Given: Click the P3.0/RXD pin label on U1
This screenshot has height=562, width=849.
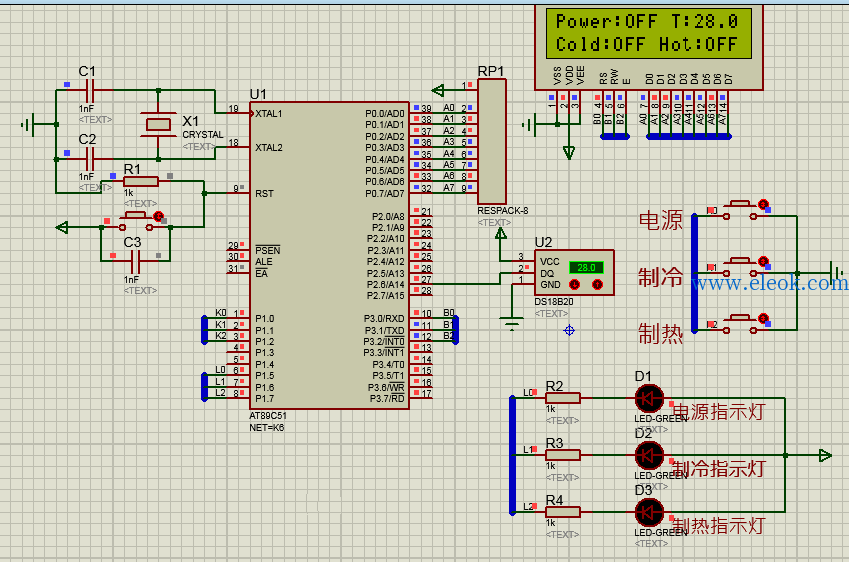Looking at the screenshot, I should click(x=384, y=318).
